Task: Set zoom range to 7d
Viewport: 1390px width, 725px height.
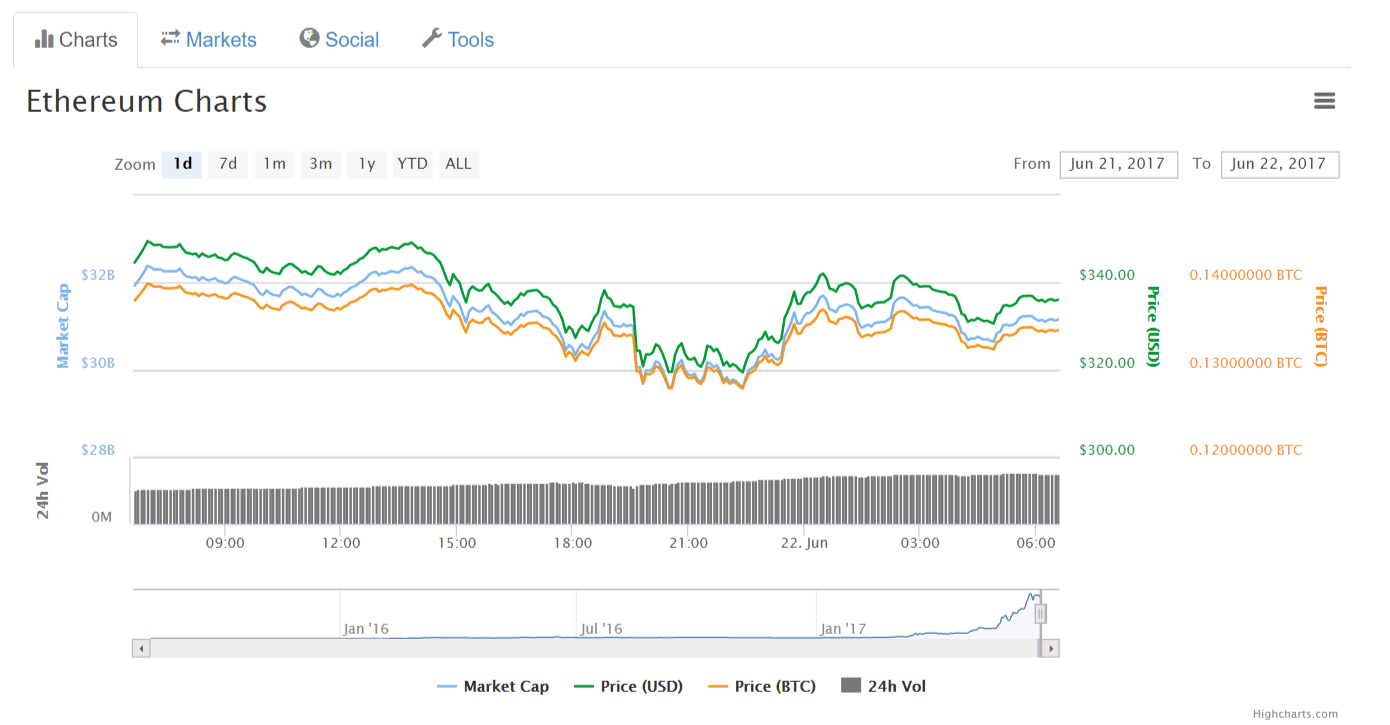Action: point(228,164)
